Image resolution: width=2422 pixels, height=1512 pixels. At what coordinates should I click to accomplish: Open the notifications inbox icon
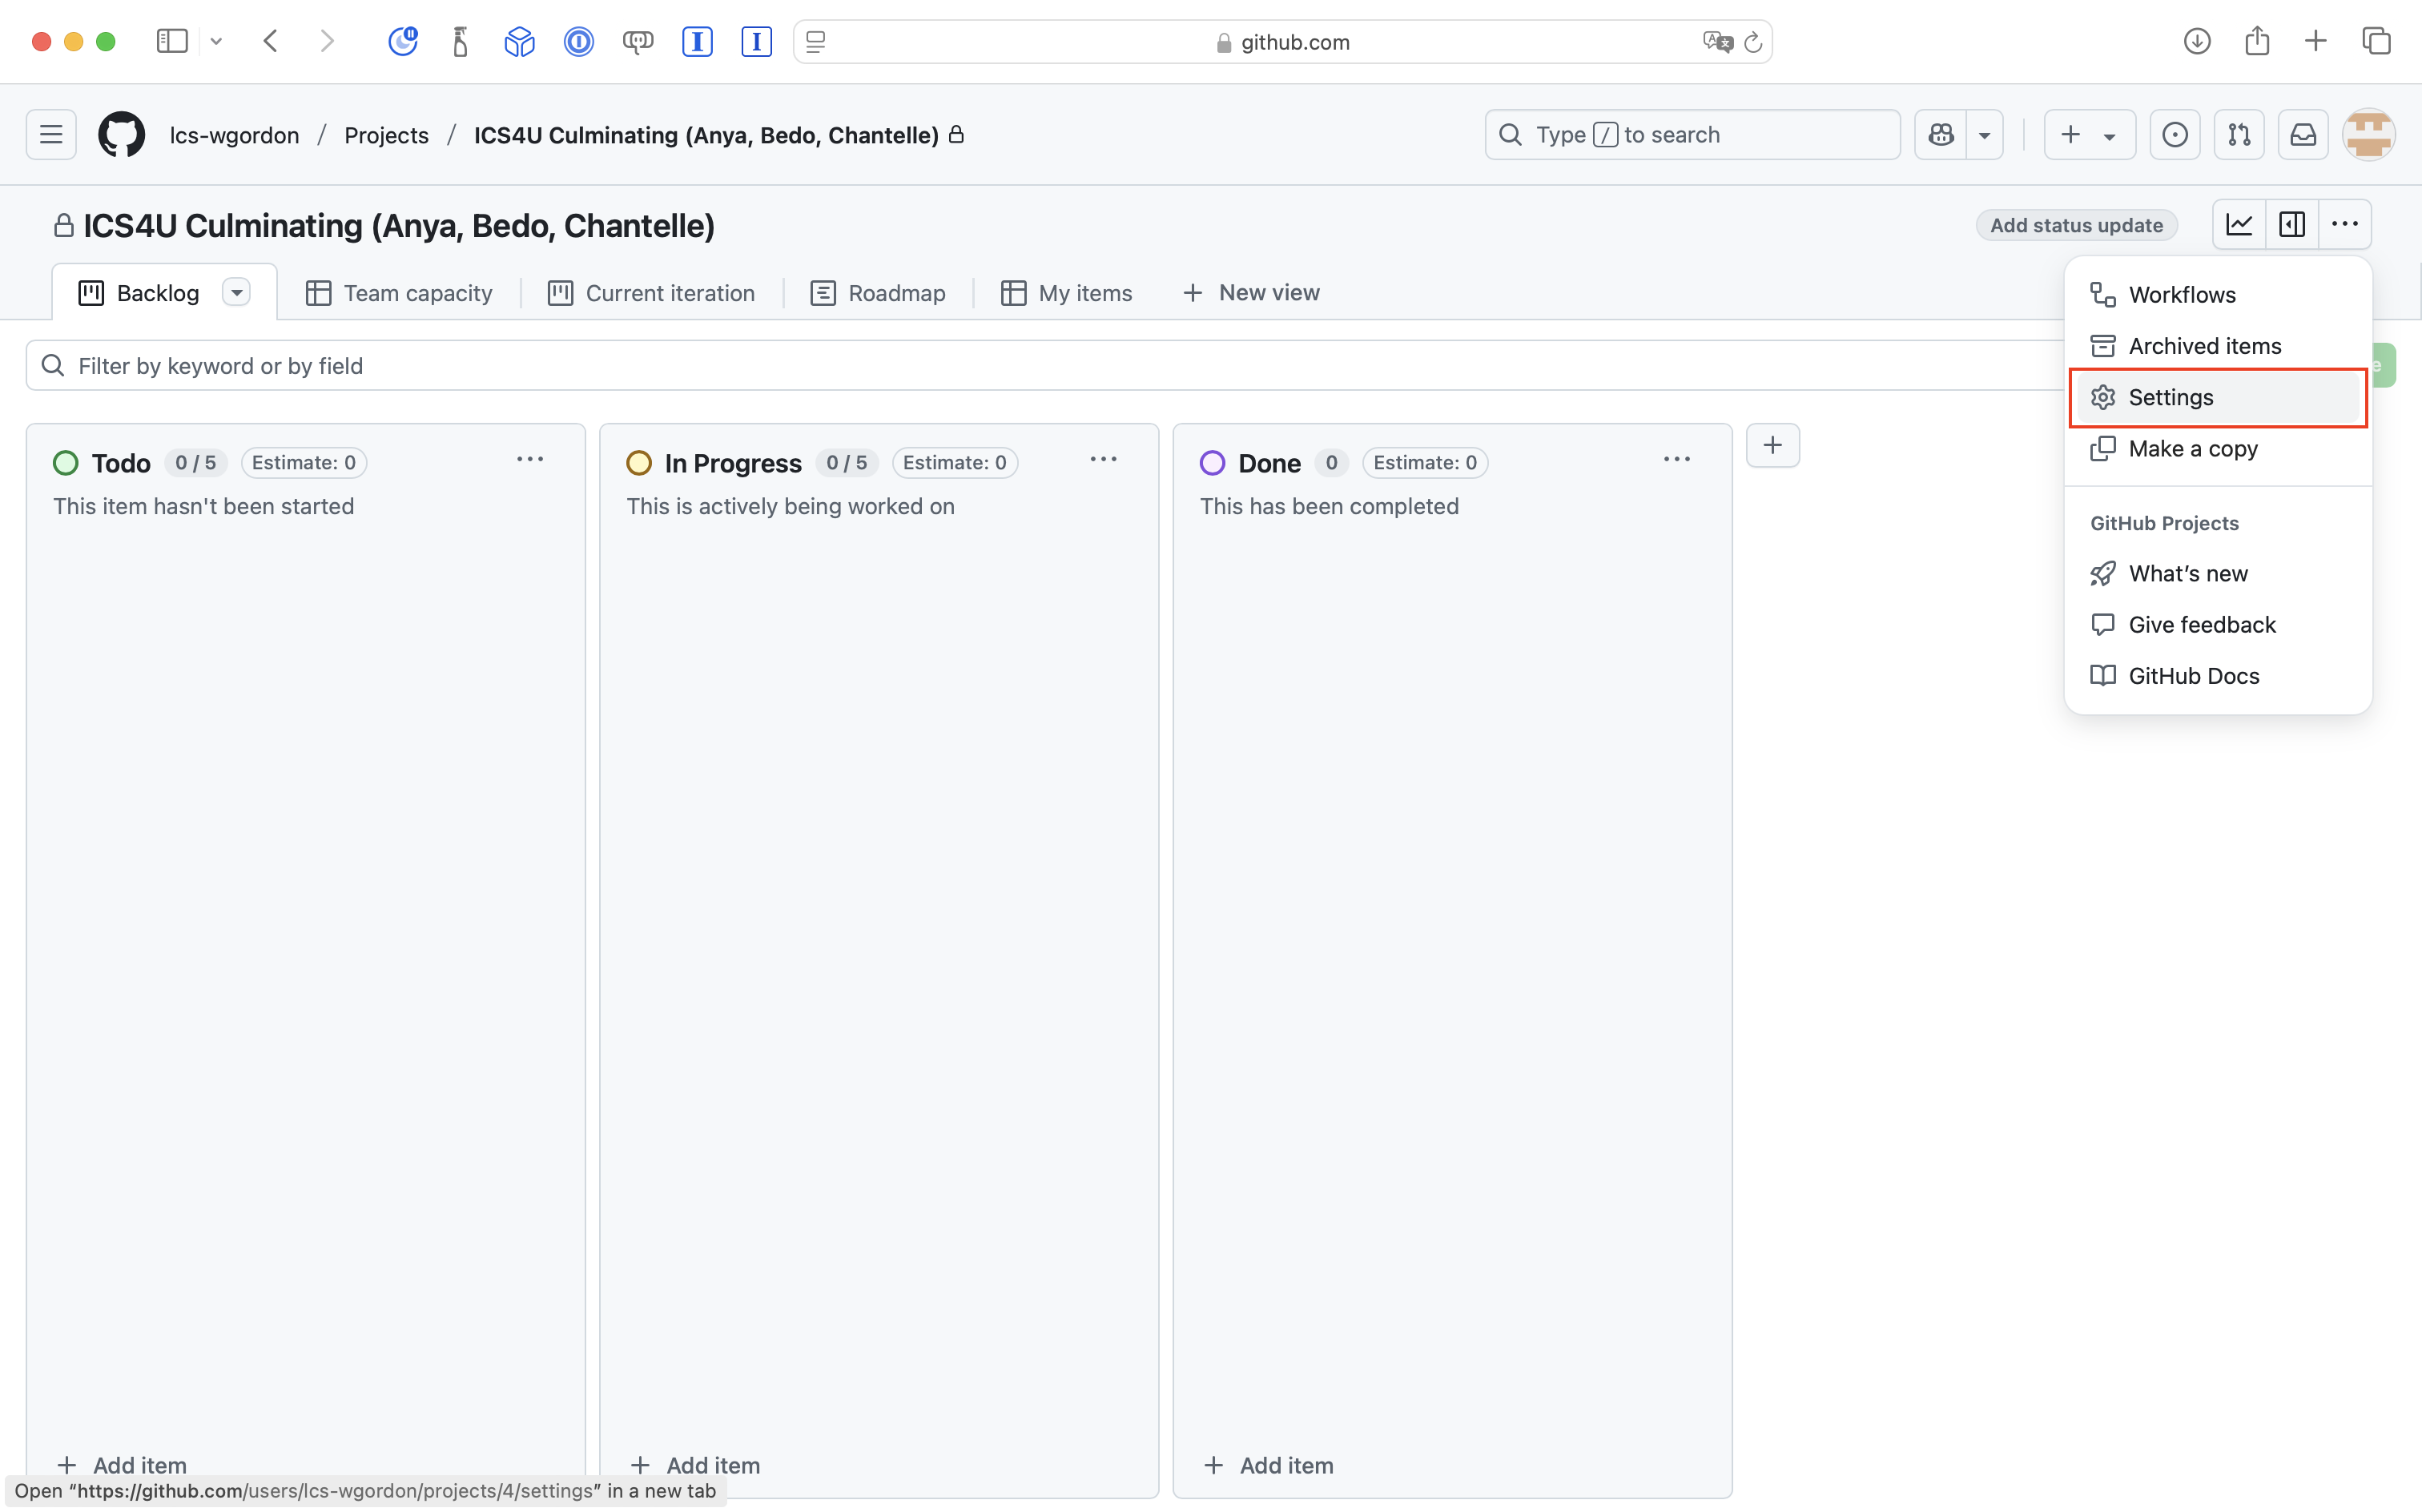tap(2302, 134)
